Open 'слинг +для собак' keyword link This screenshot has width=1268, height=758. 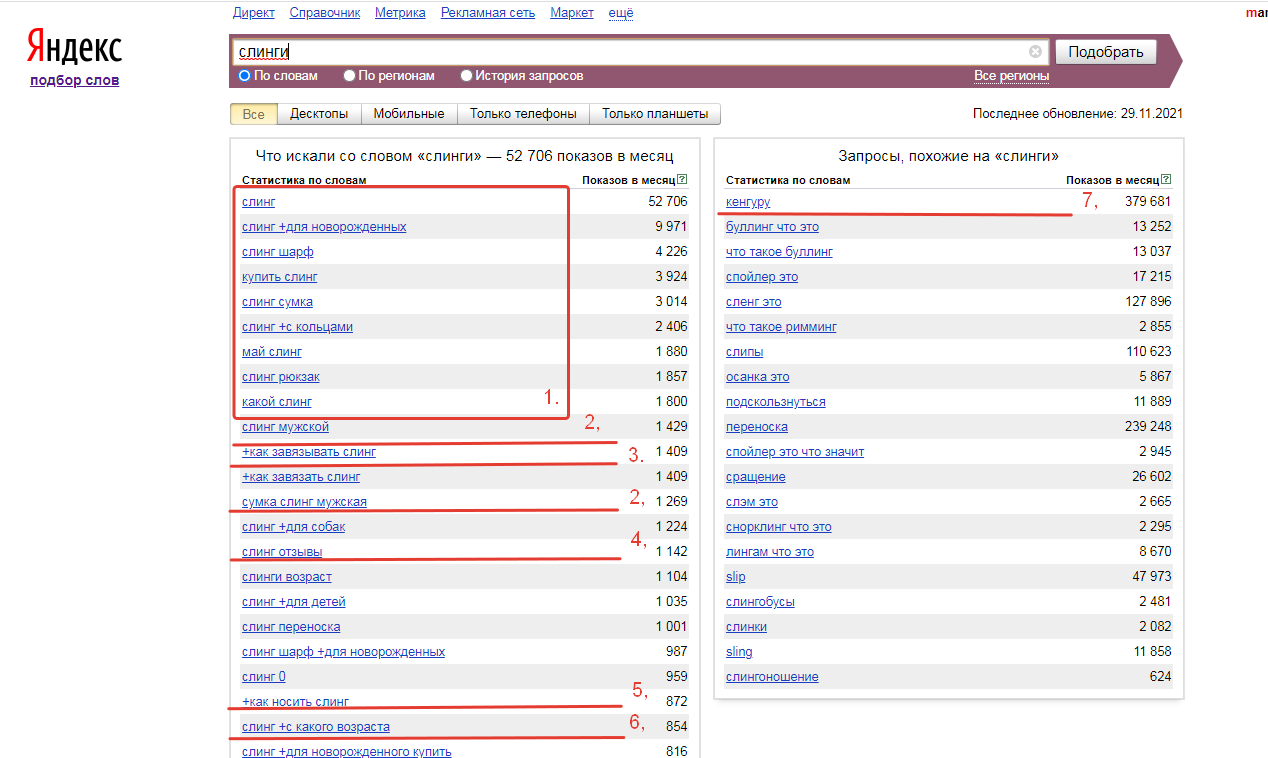pyautogui.click(x=293, y=527)
